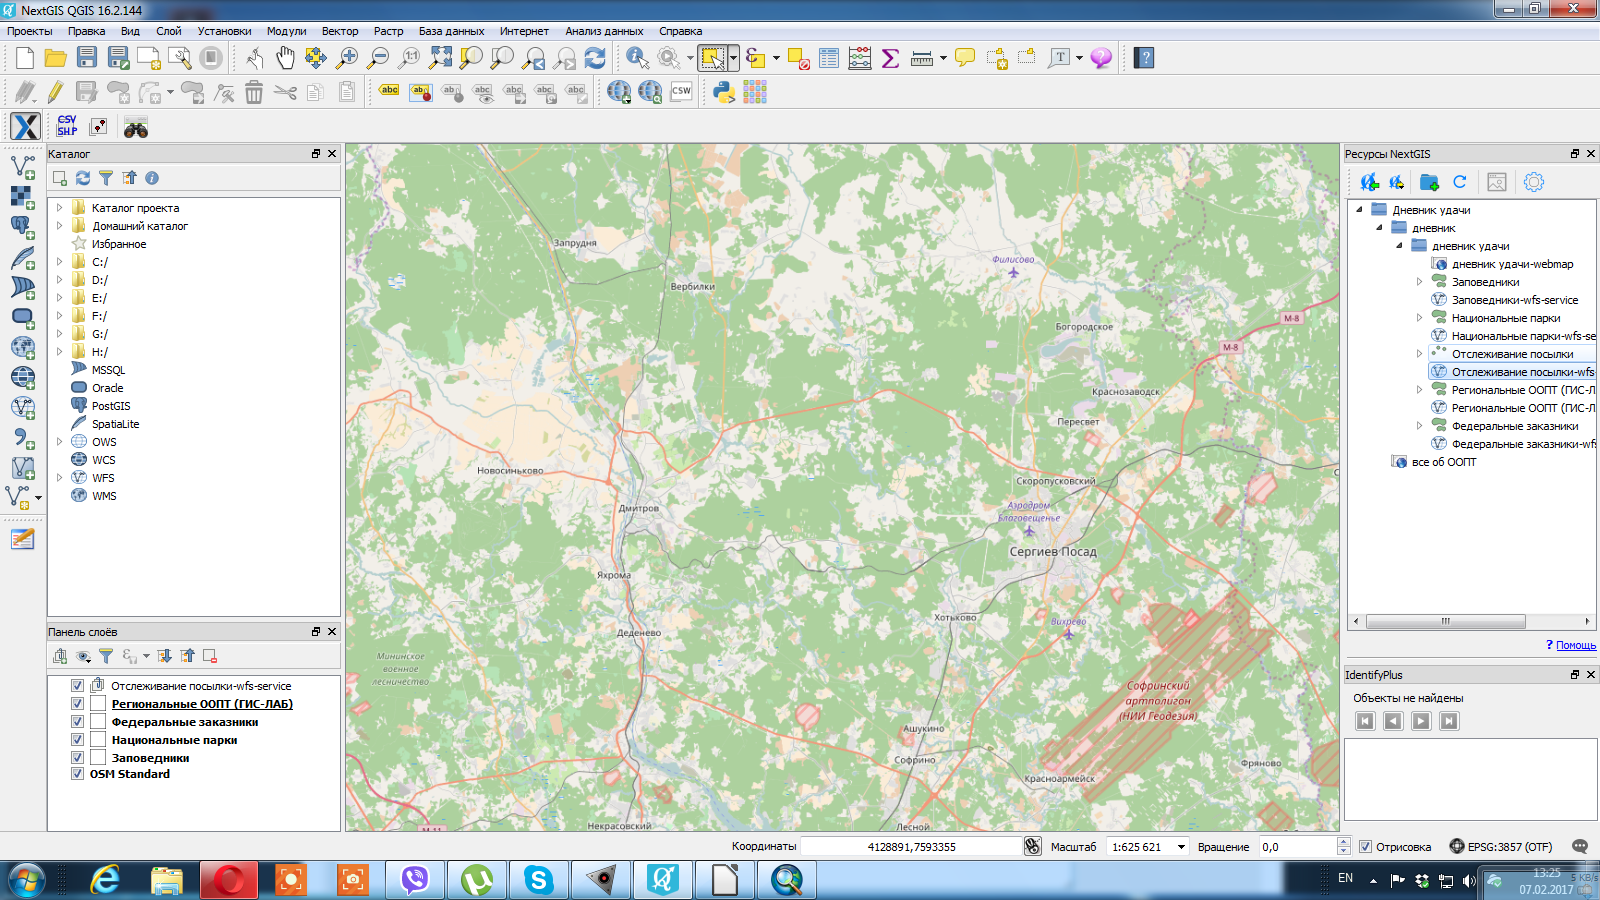Toggle the Отрисовка render checkbox
Screen dimensions: 1600x900
coord(1365,847)
